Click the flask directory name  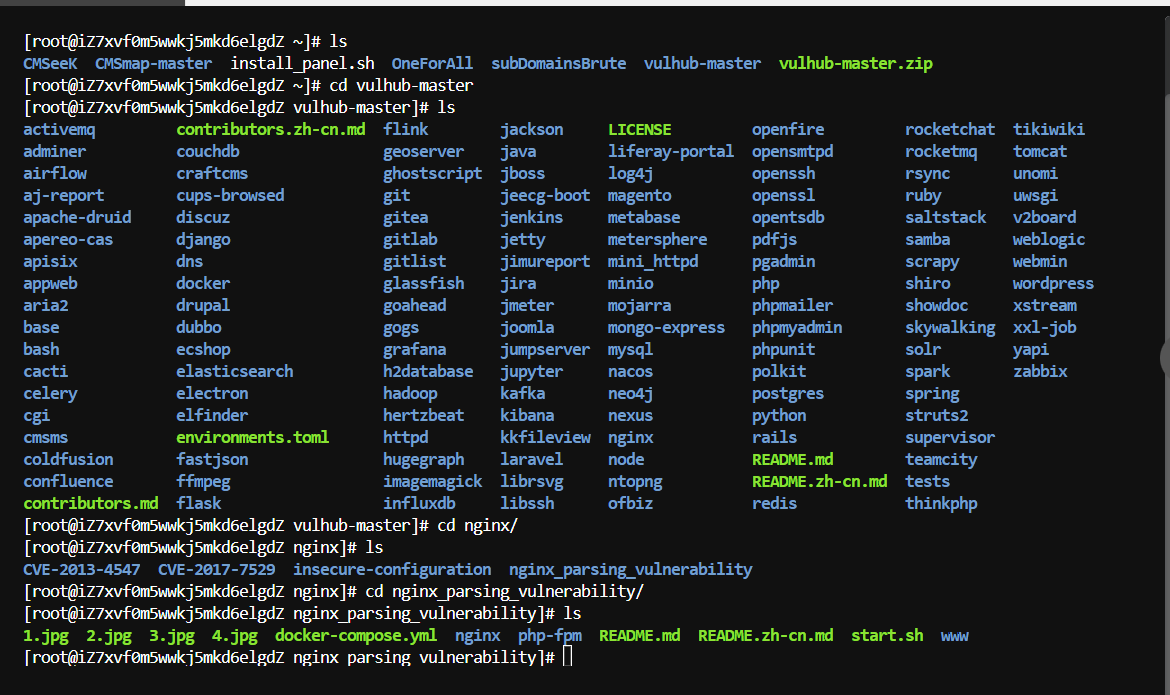[198, 504]
